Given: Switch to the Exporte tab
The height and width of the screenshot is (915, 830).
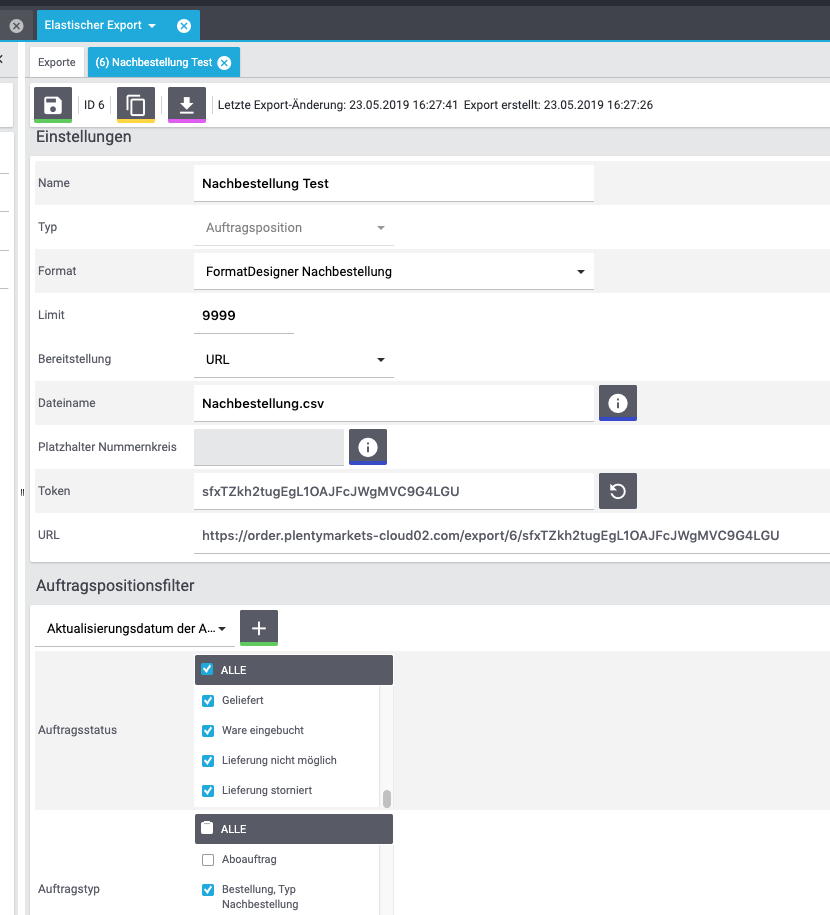Looking at the screenshot, I should (x=57, y=62).
